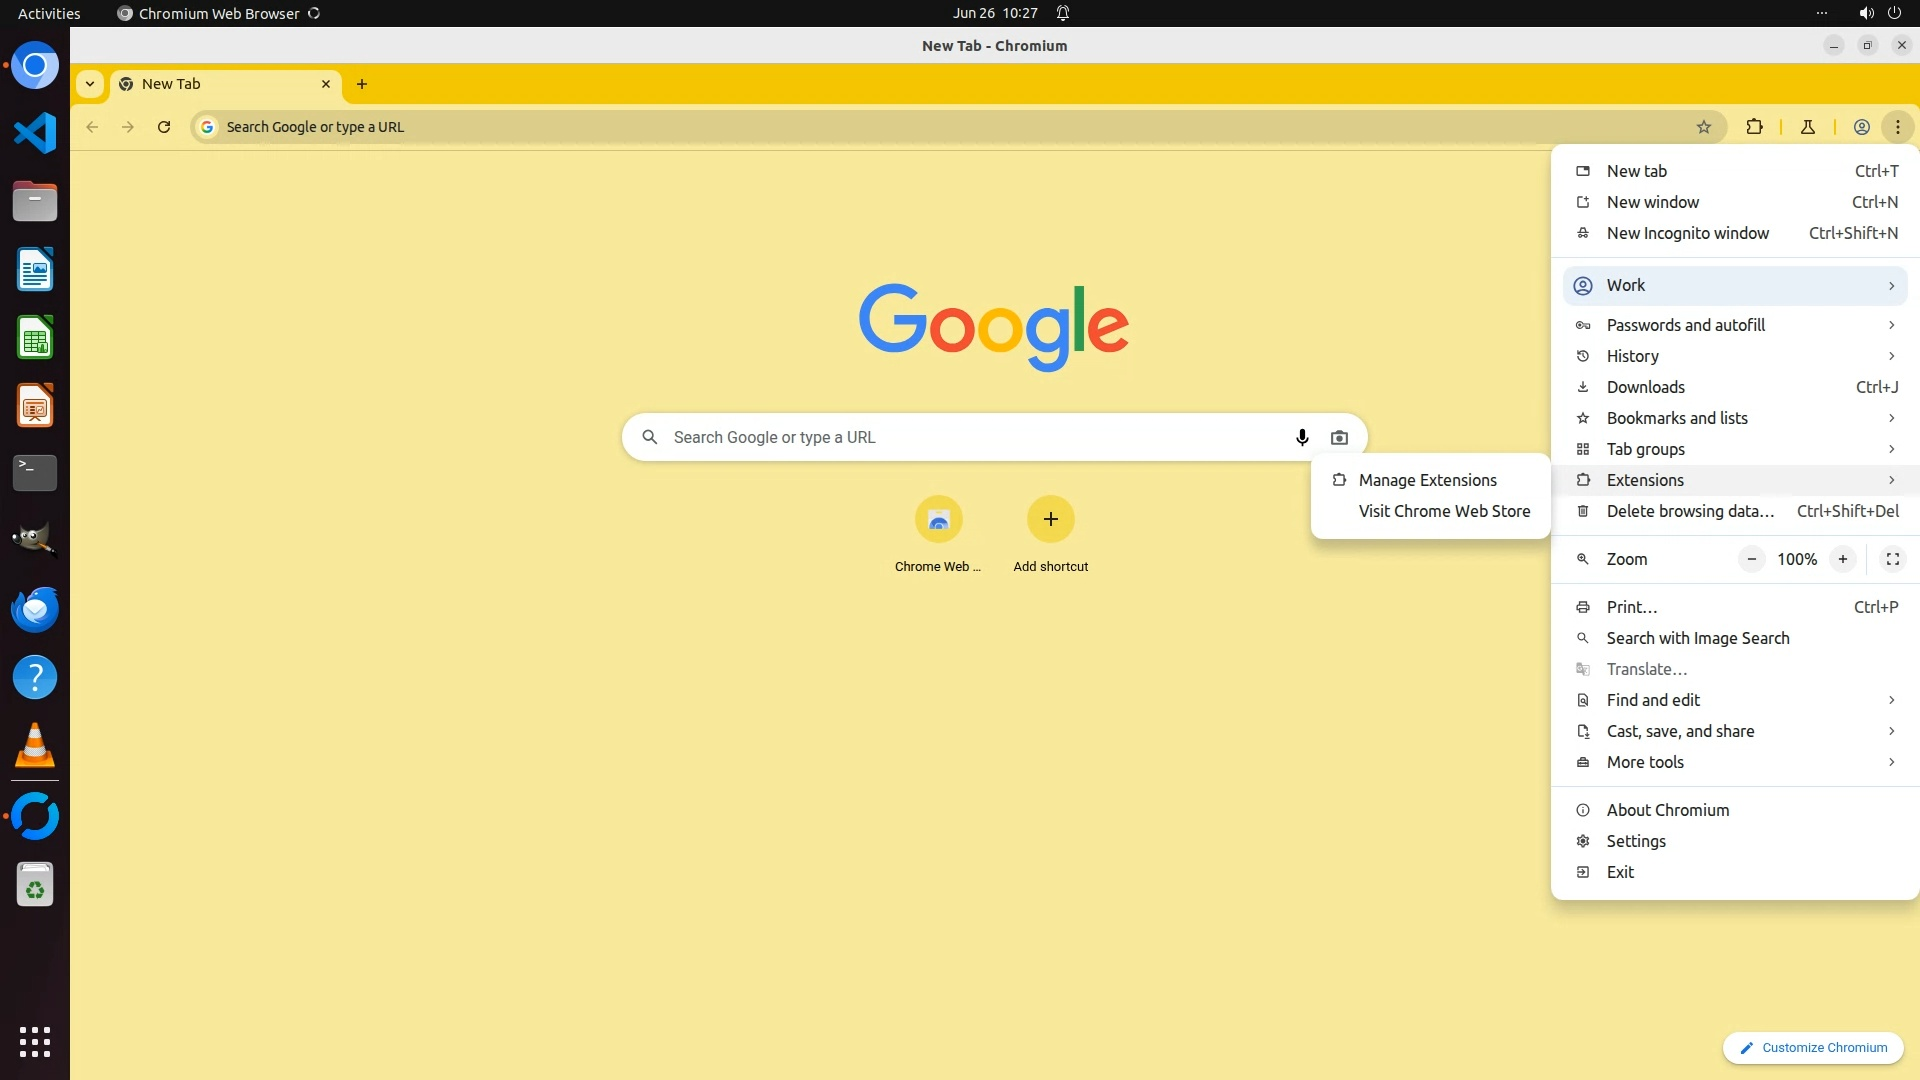Click the voice search microphone icon
The image size is (1920, 1080).
click(1302, 437)
